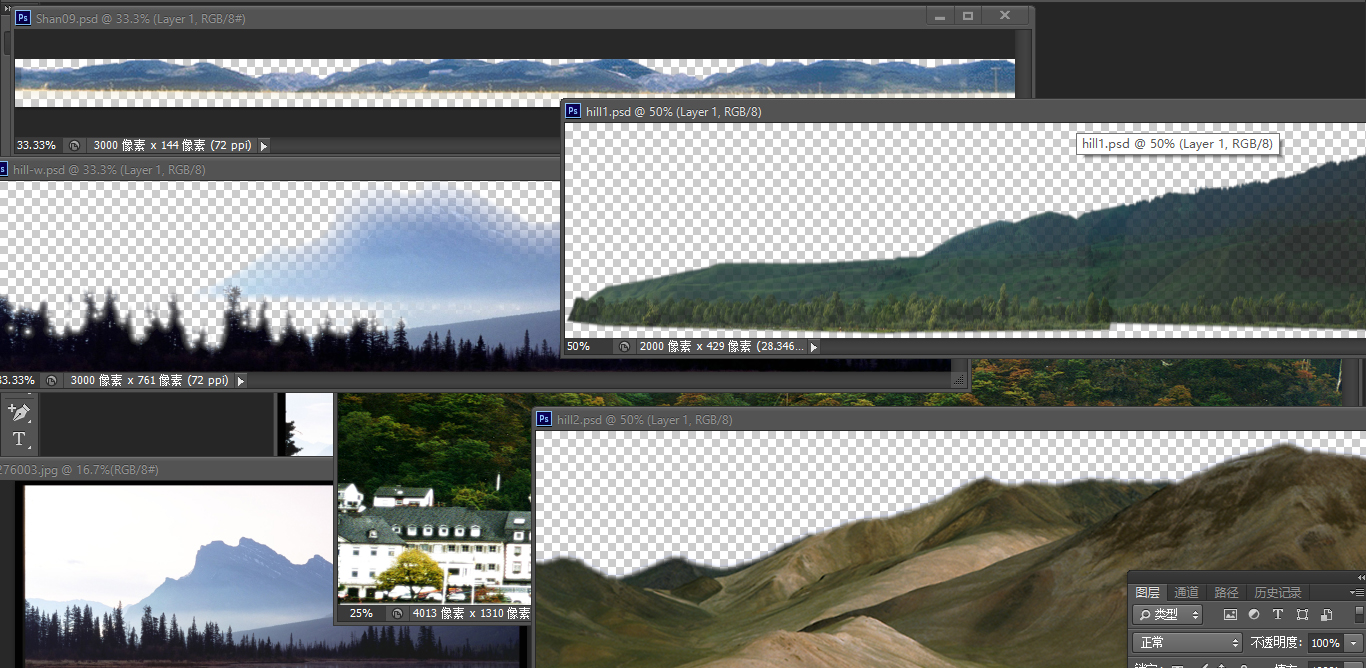Viewport: 1366px width, 668px height.
Task: Click Ps icon of hill2.psd window
Action: point(545,420)
